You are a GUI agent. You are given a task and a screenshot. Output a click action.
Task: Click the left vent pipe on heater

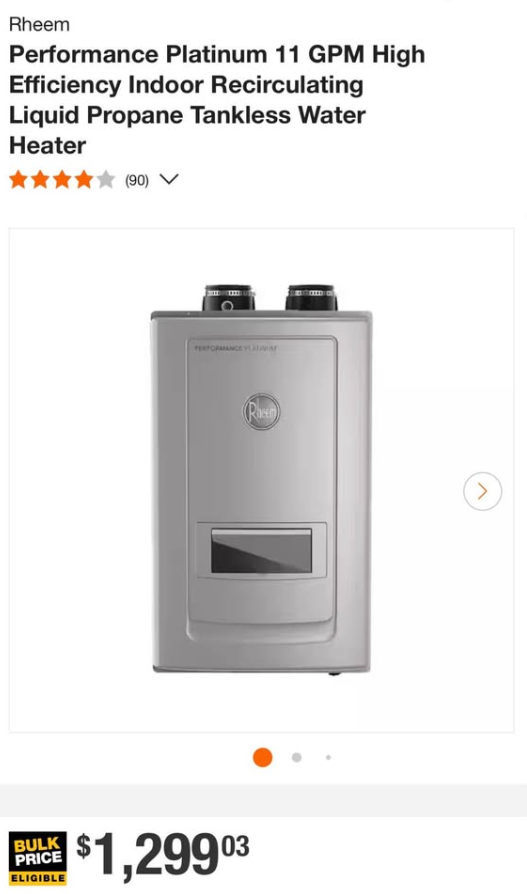(x=228, y=298)
